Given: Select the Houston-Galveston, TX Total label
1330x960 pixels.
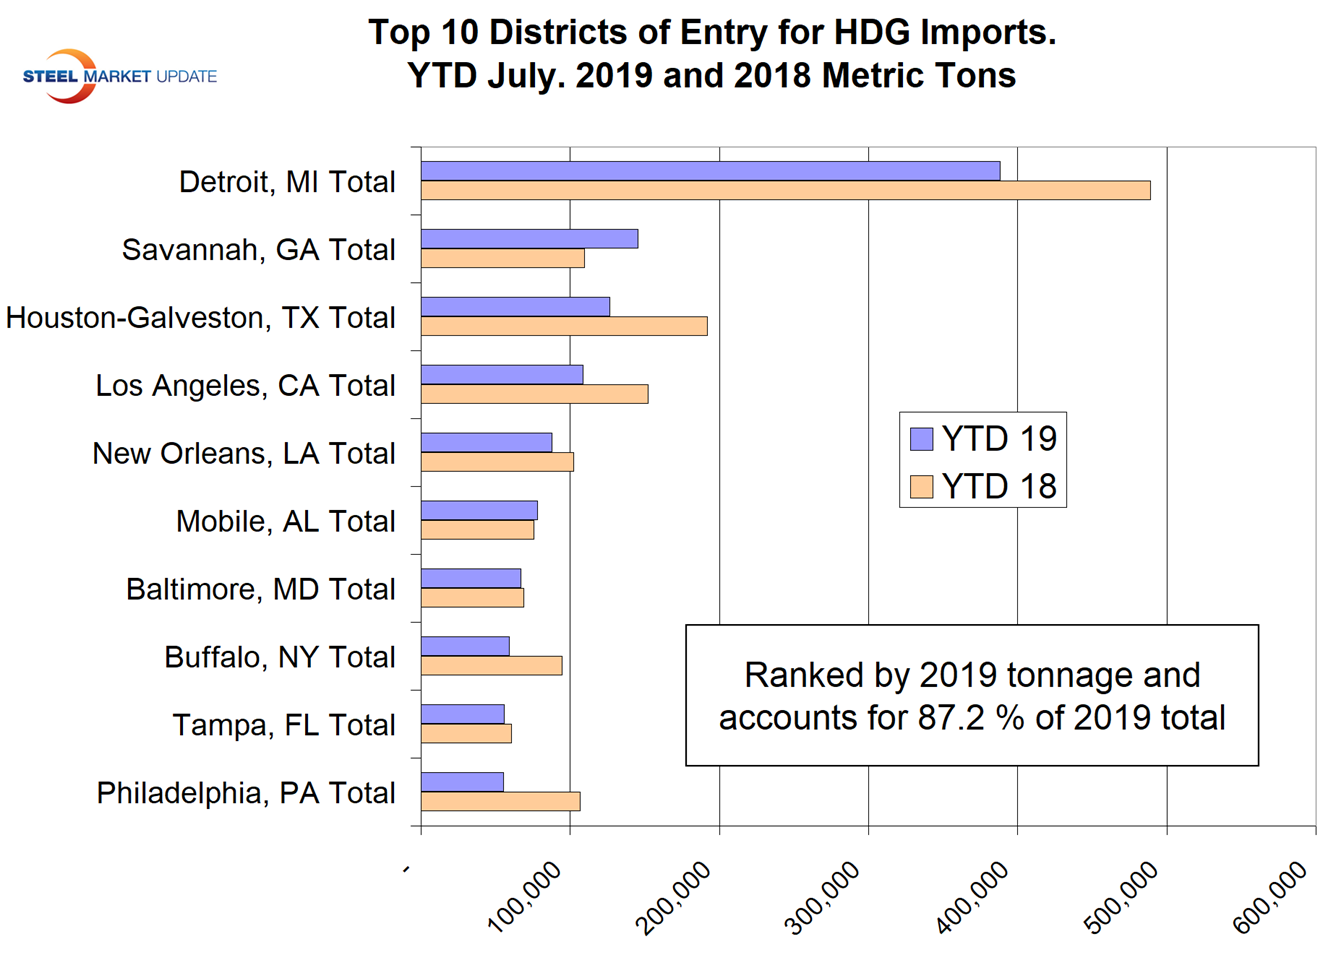Looking at the screenshot, I should click(201, 318).
